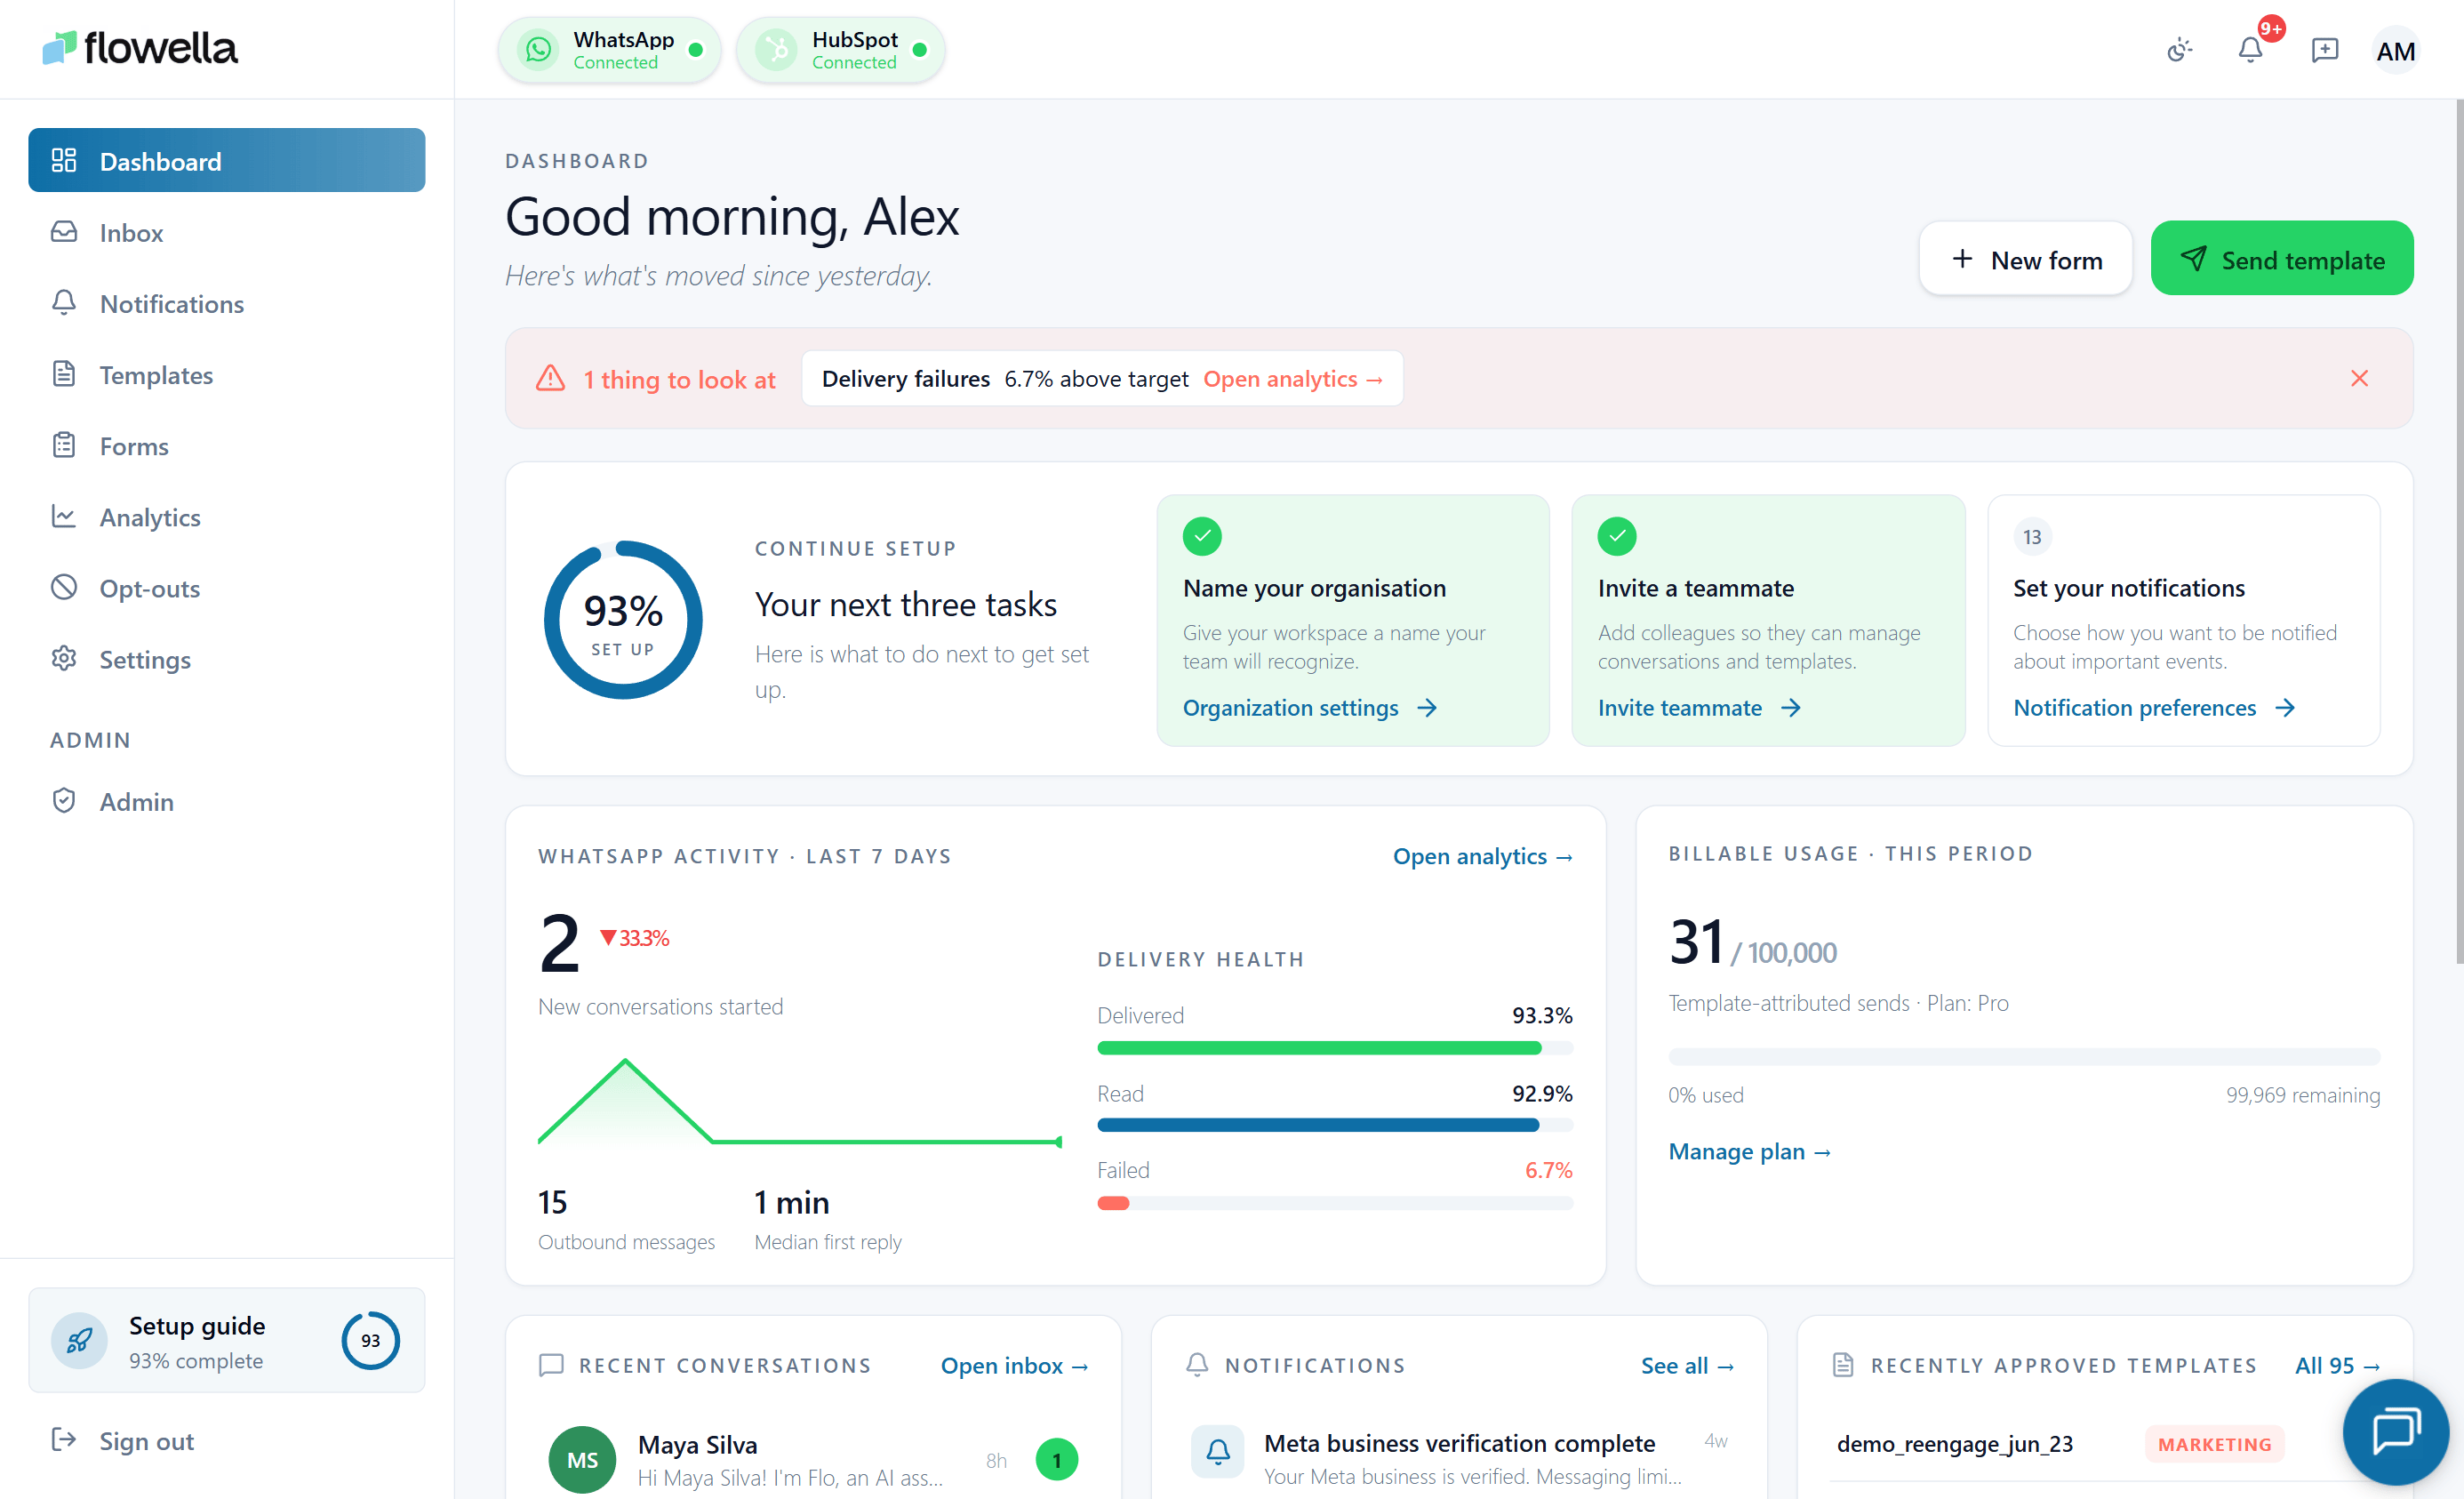The height and width of the screenshot is (1499, 2464).
Task: Open the HubSpot Connected status pill
Action: pyautogui.click(x=840, y=50)
